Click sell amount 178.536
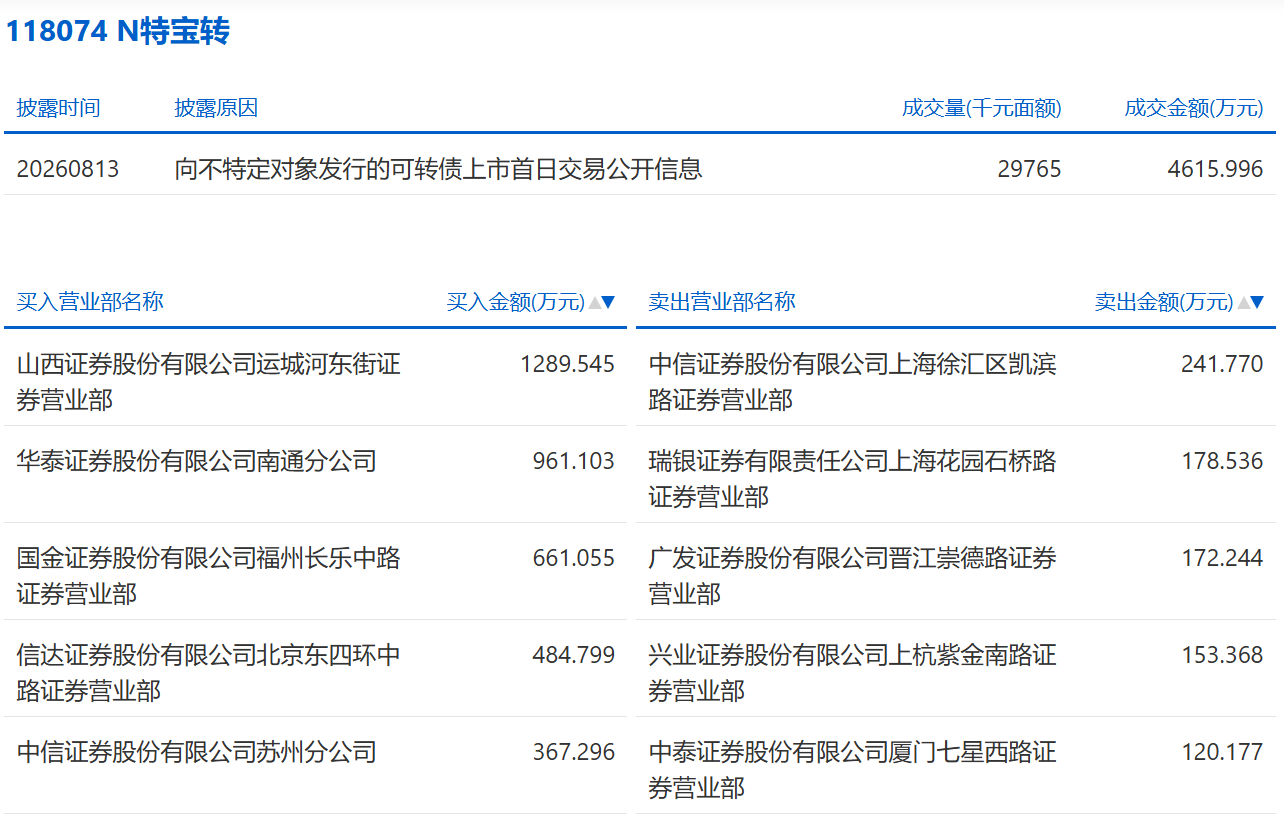The width and height of the screenshot is (1284, 822). (1222, 461)
